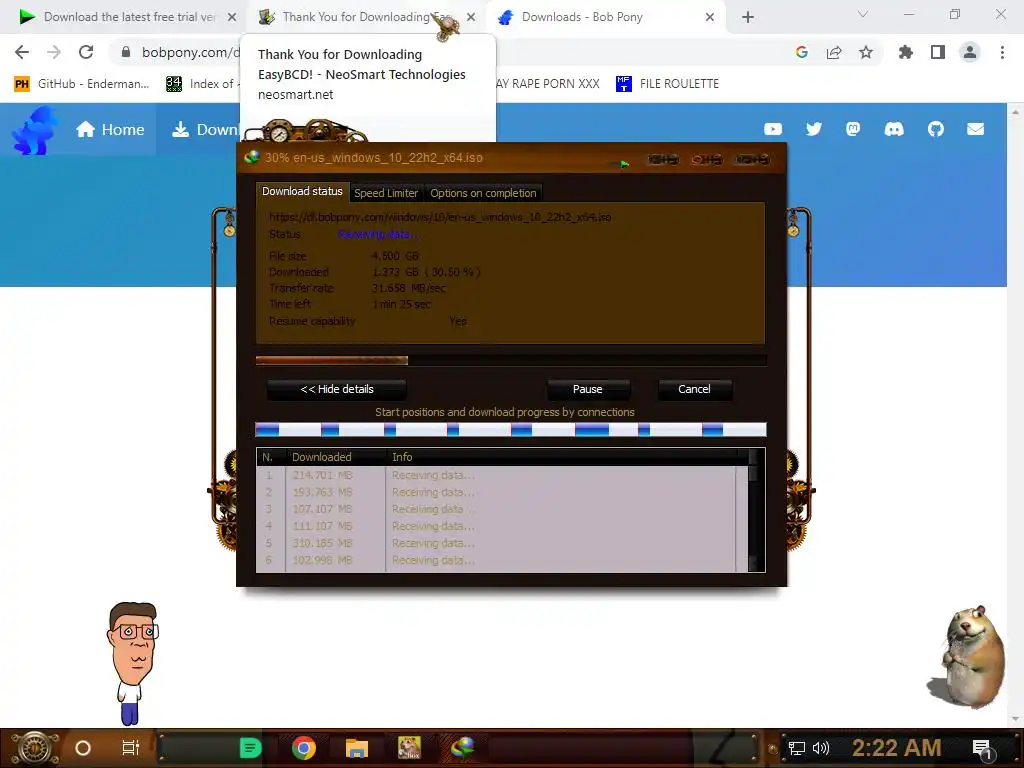The height and width of the screenshot is (768, 1024).
Task: Cancel the ISO download
Action: (694, 389)
